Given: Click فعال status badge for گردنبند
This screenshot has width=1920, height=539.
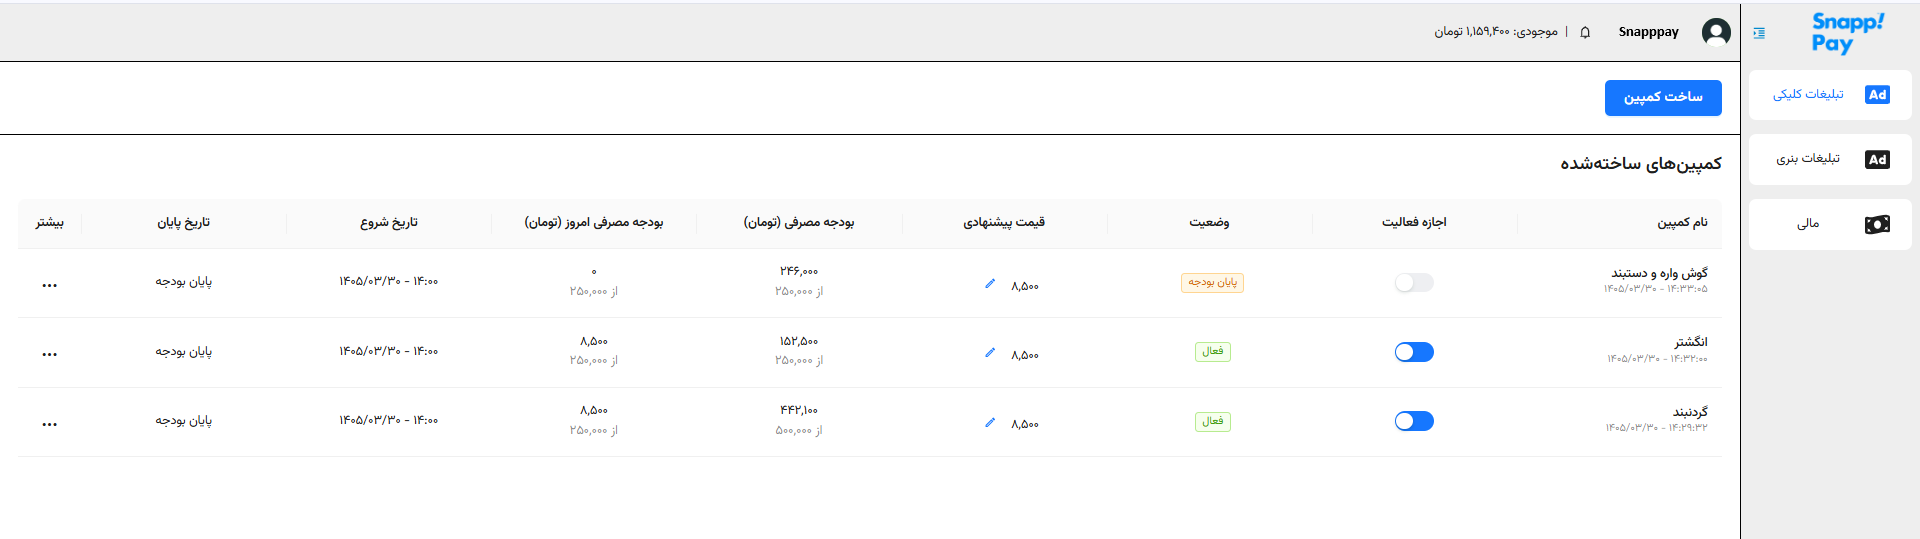Looking at the screenshot, I should pos(1212,422).
